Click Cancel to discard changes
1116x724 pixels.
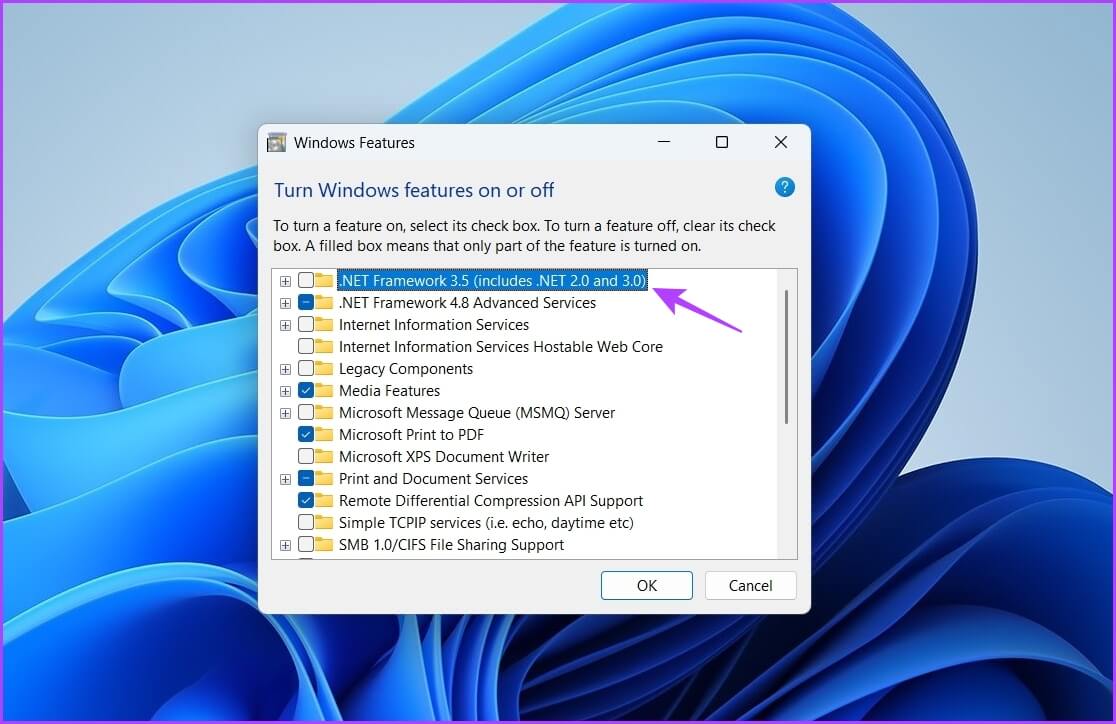750,585
